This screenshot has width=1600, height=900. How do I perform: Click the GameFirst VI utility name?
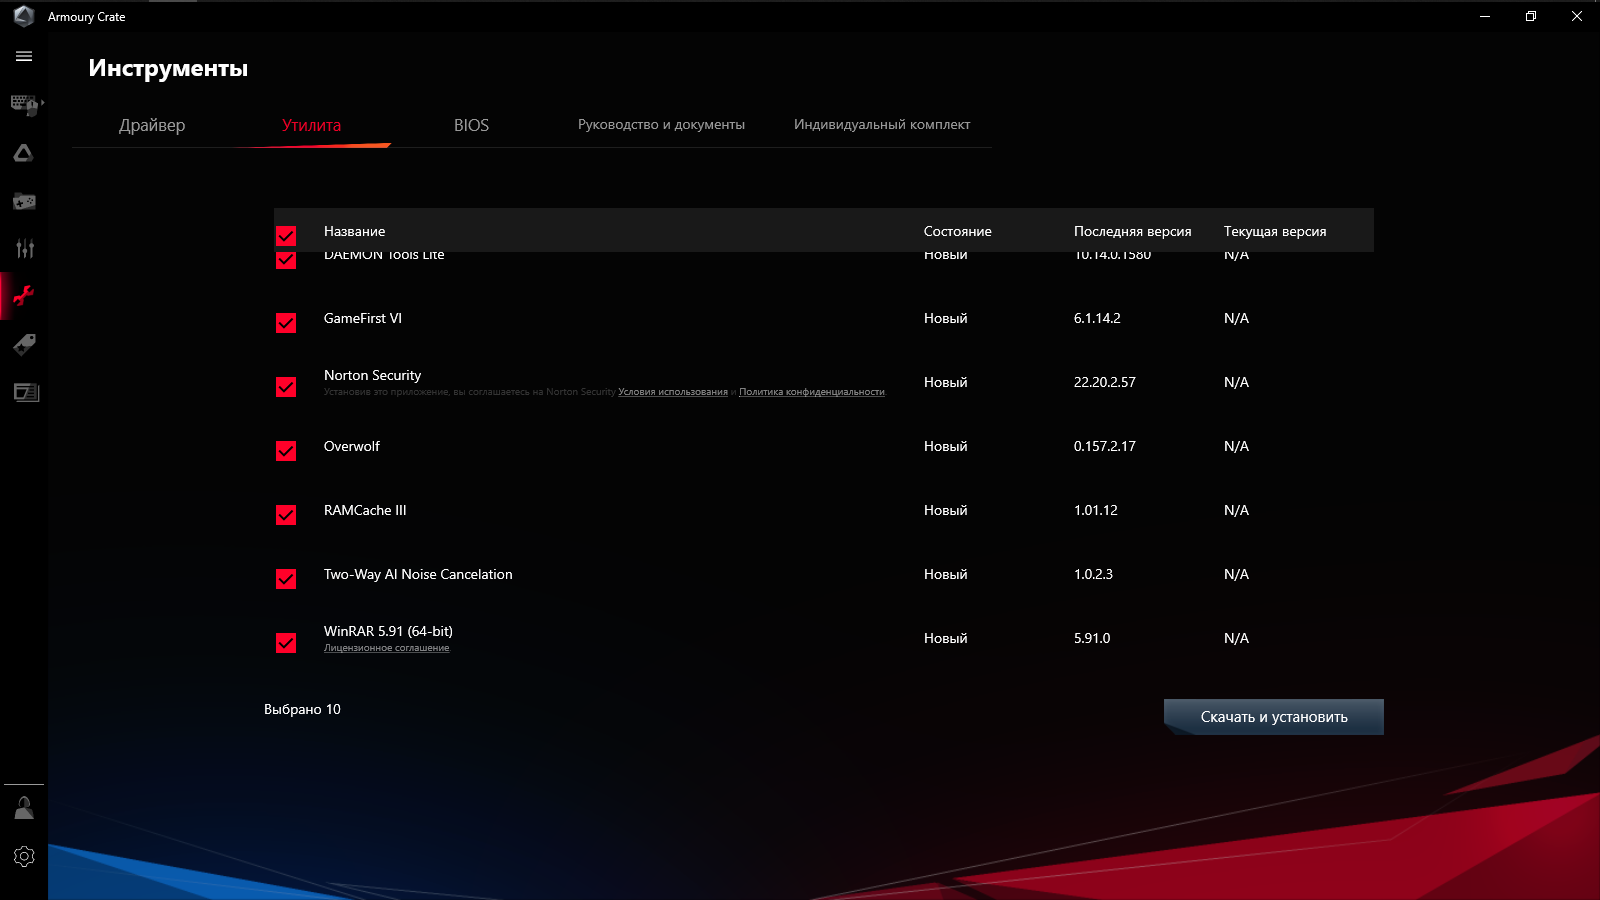point(363,318)
